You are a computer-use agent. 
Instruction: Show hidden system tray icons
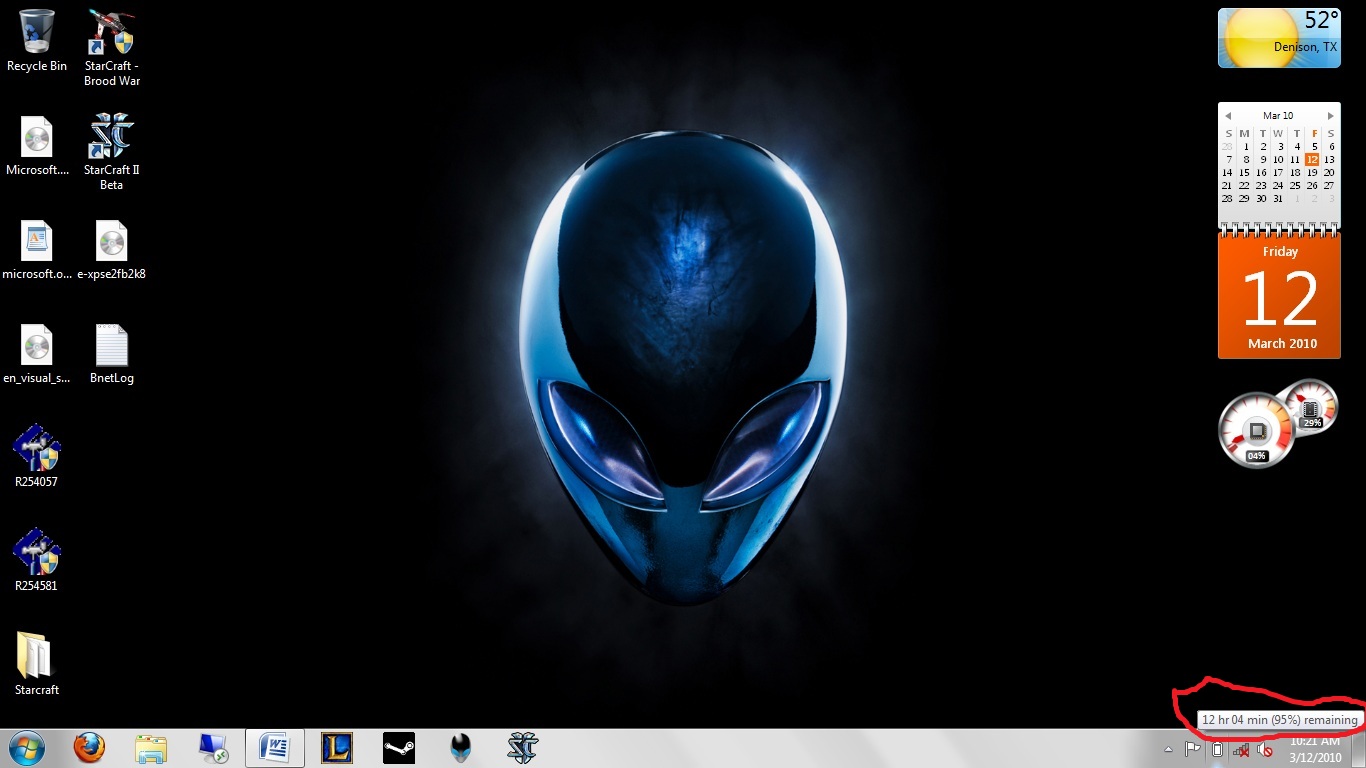click(x=1168, y=749)
